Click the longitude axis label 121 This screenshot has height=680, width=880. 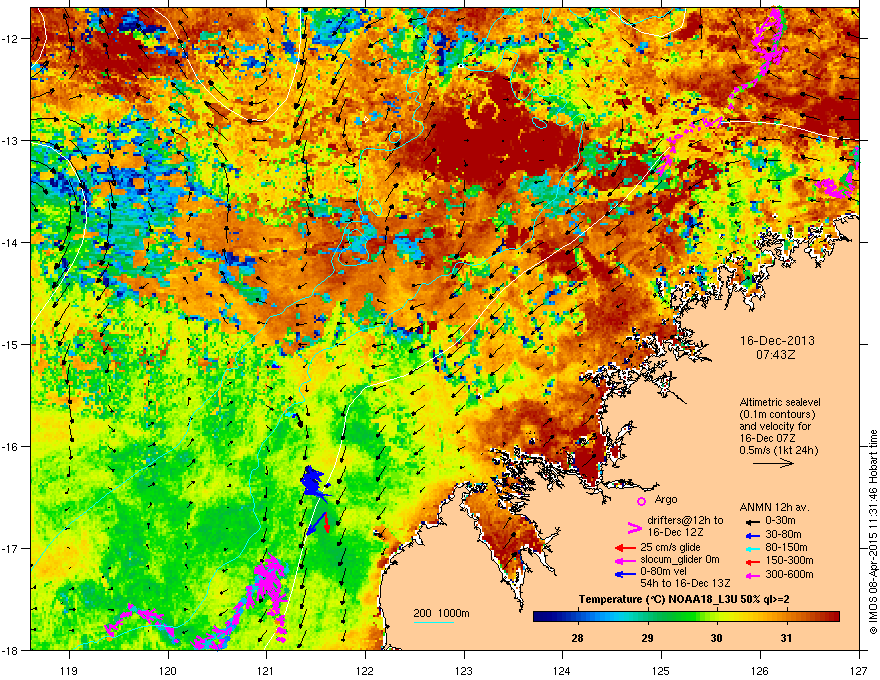coord(266,670)
